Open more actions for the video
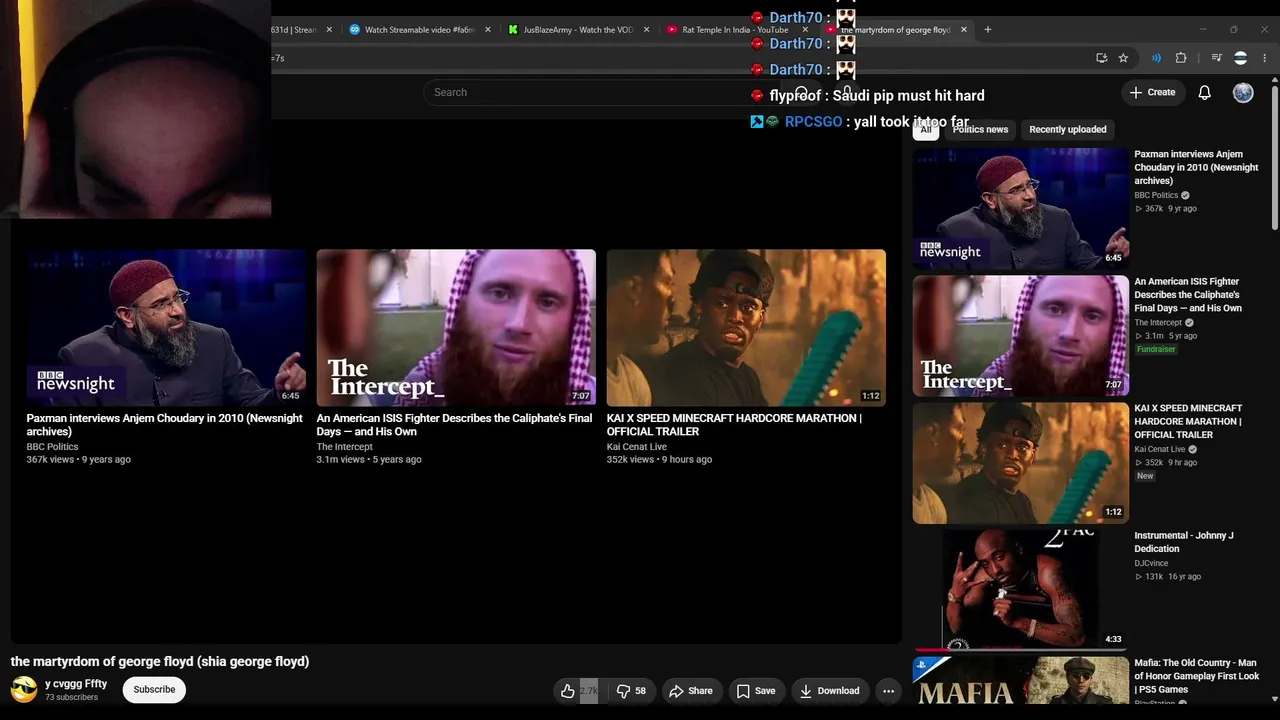This screenshot has height=720, width=1280. pos(888,691)
